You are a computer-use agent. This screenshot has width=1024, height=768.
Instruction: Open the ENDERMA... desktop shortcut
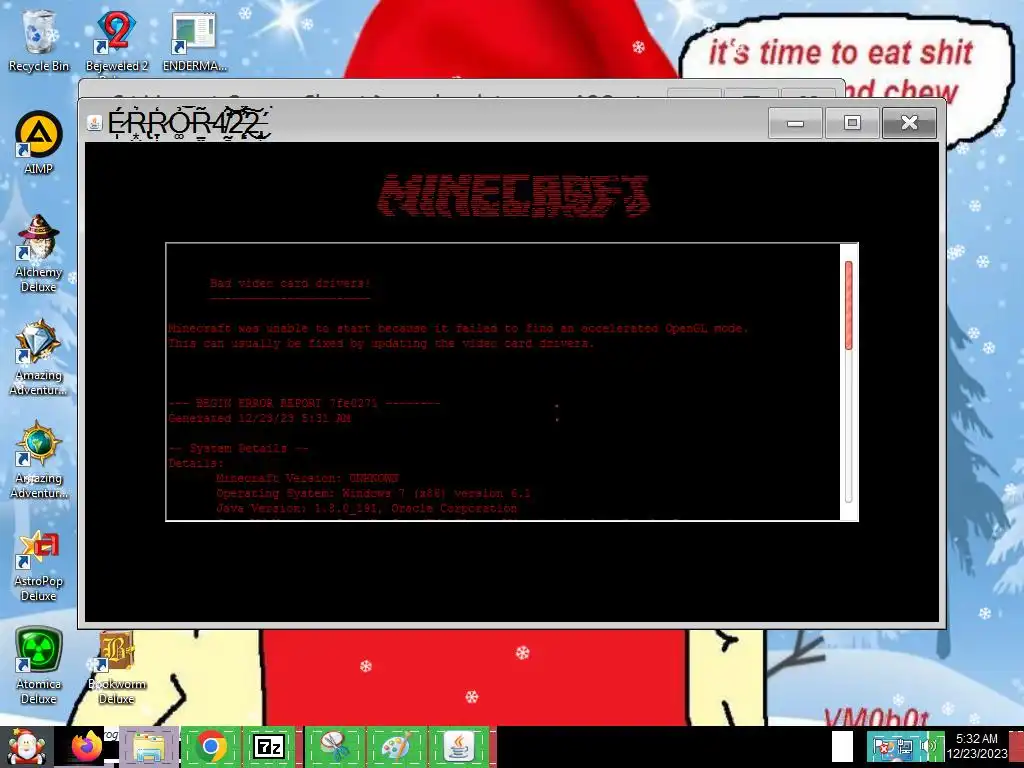pos(195,40)
